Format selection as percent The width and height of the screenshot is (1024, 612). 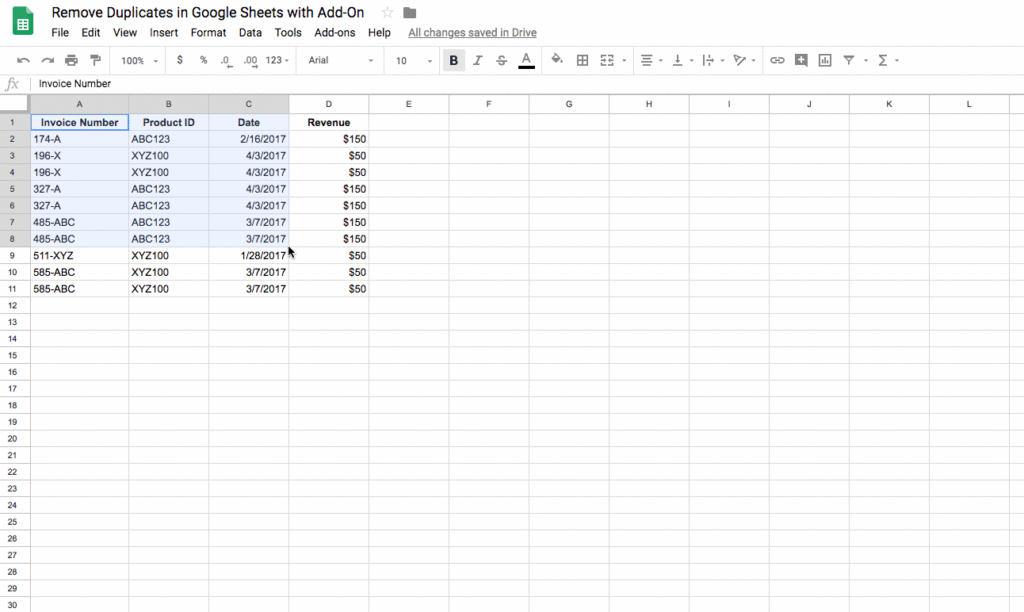click(202, 60)
